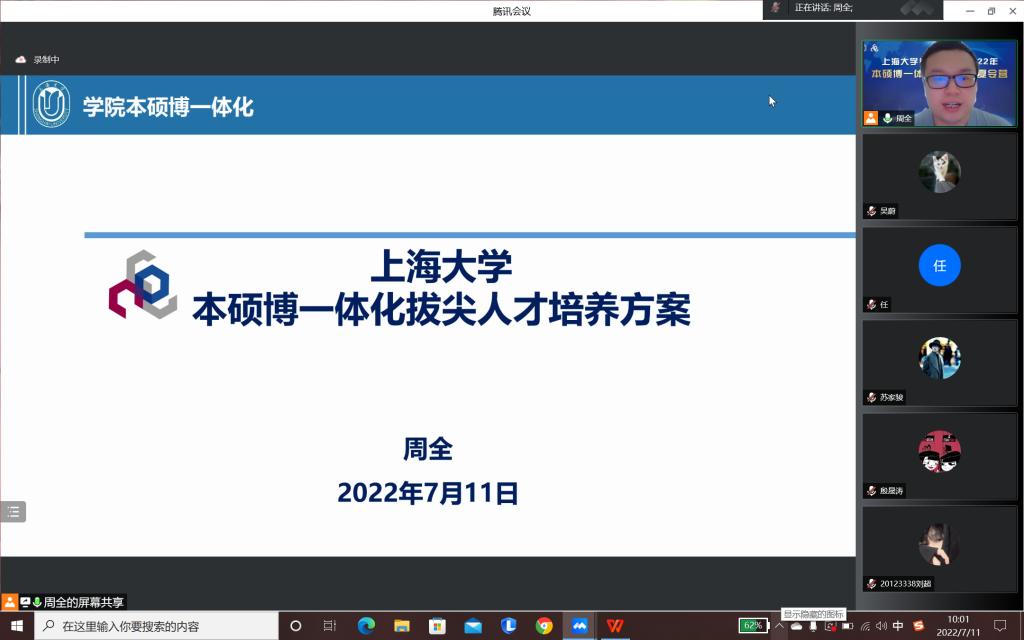Image resolution: width=1024 pixels, height=640 pixels.
Task: Click the cloud recording indicator 录制中
Action: pyautogui.click(x=38, y=60)
